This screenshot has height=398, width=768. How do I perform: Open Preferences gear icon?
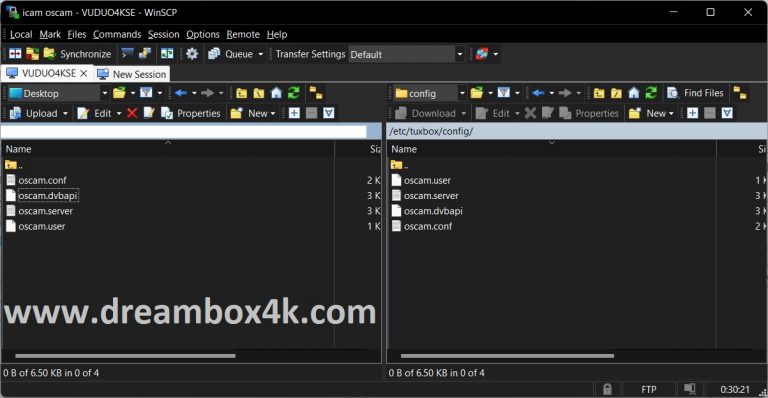pyautogui.click(x=192, y=54)
